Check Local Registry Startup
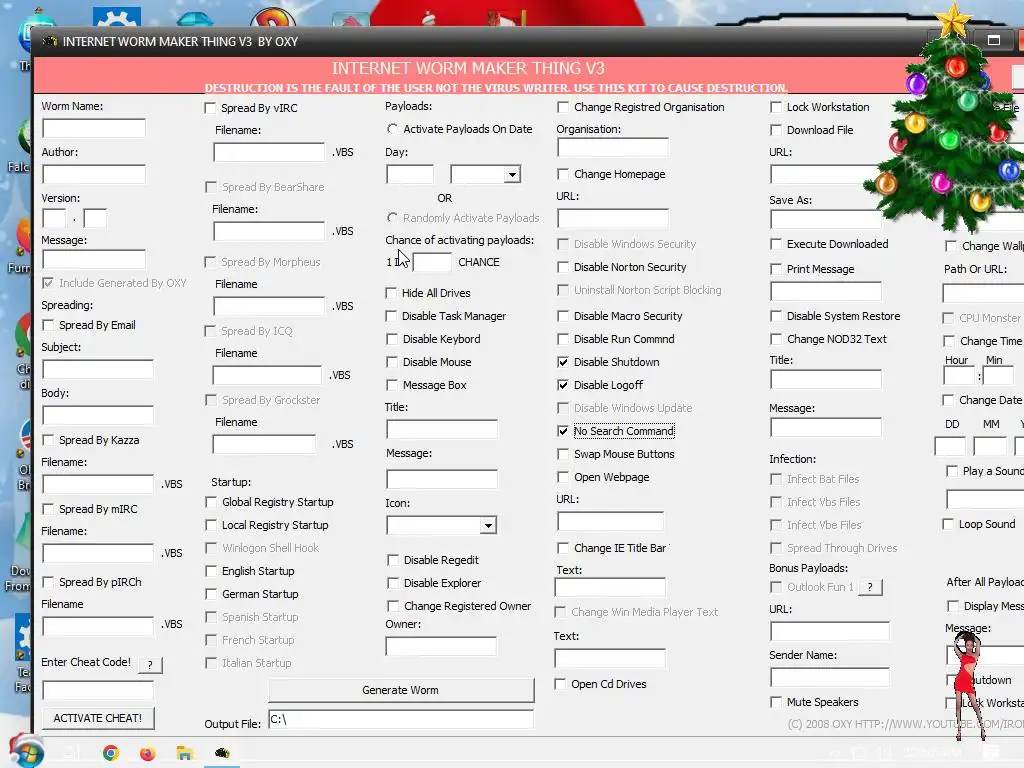This screenshot has width=1024, height=768. (210, 525)
